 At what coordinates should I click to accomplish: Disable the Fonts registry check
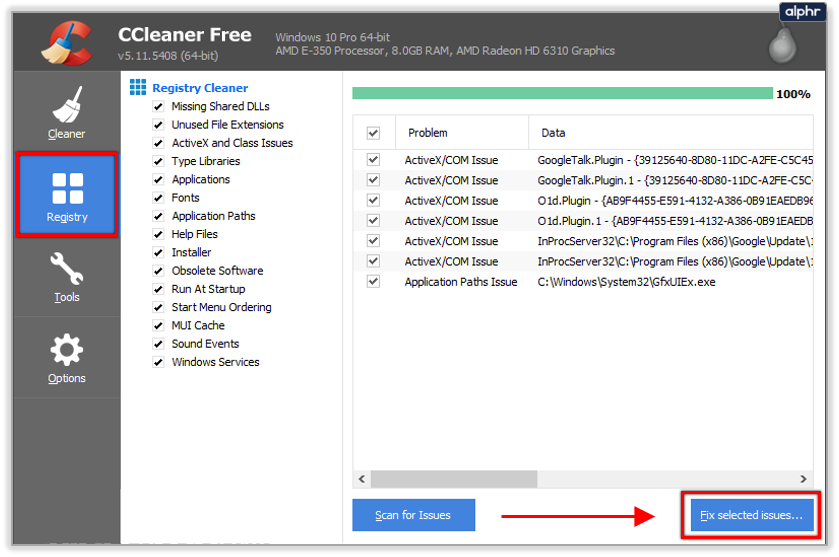coord(158,197)
